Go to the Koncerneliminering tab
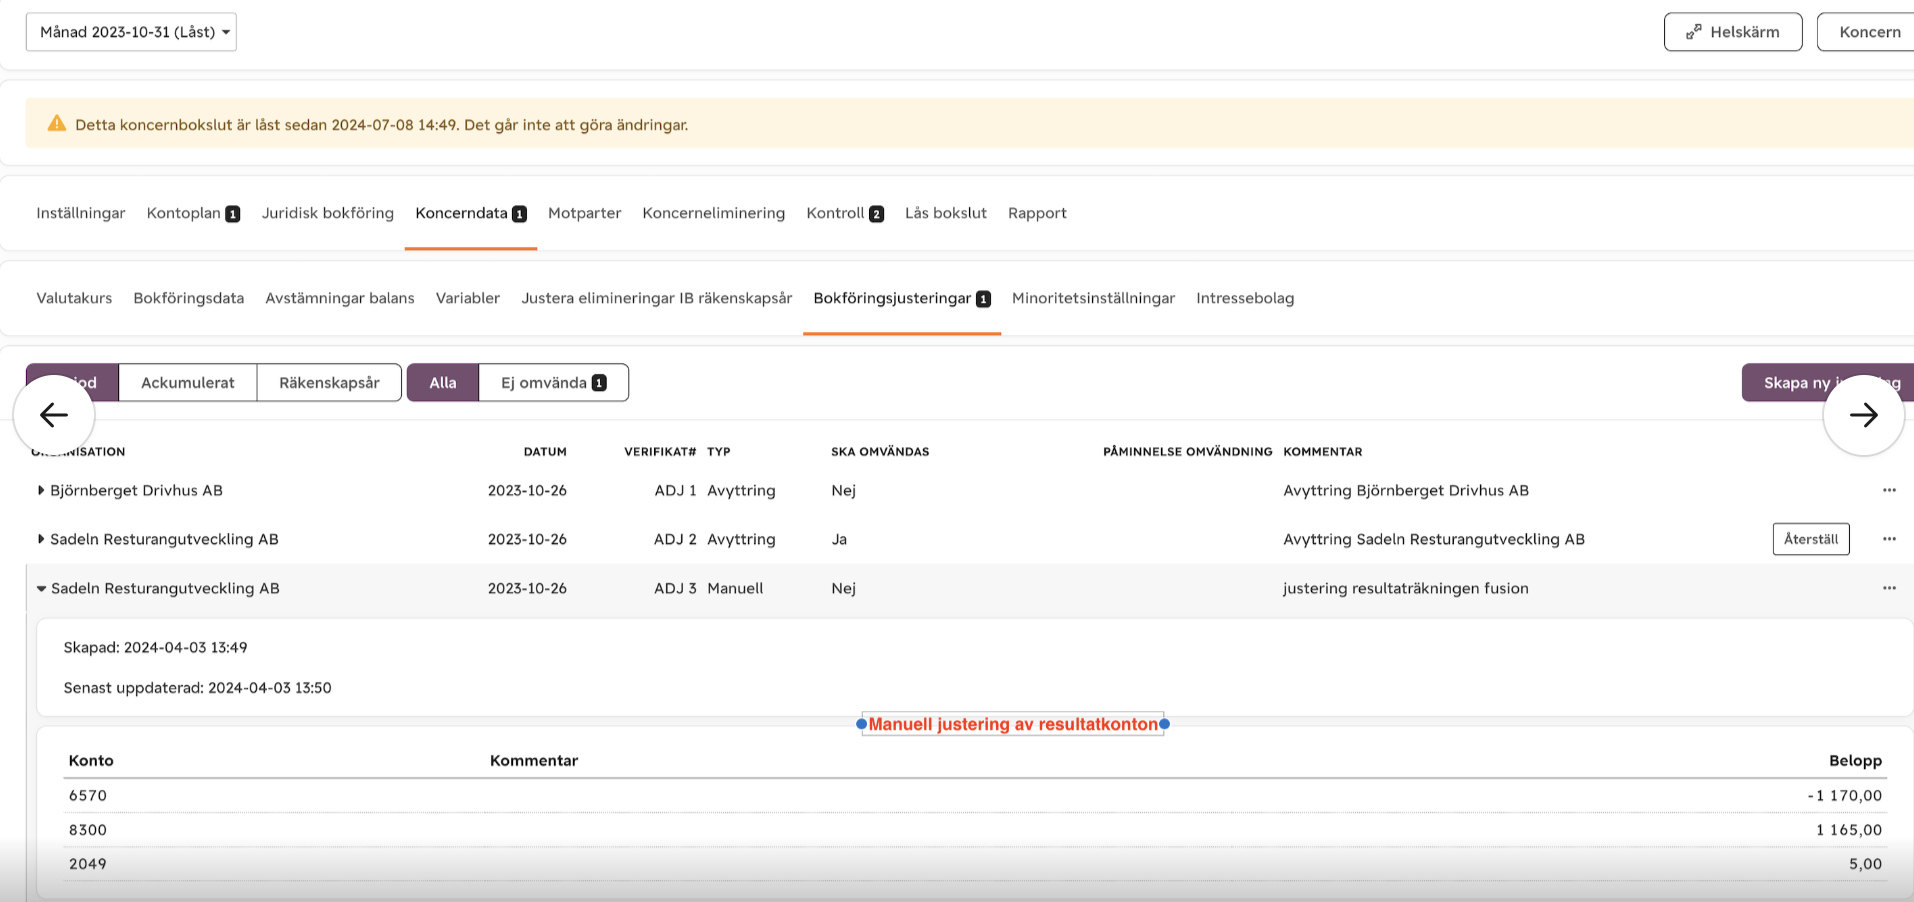 [x=714, y=213]
